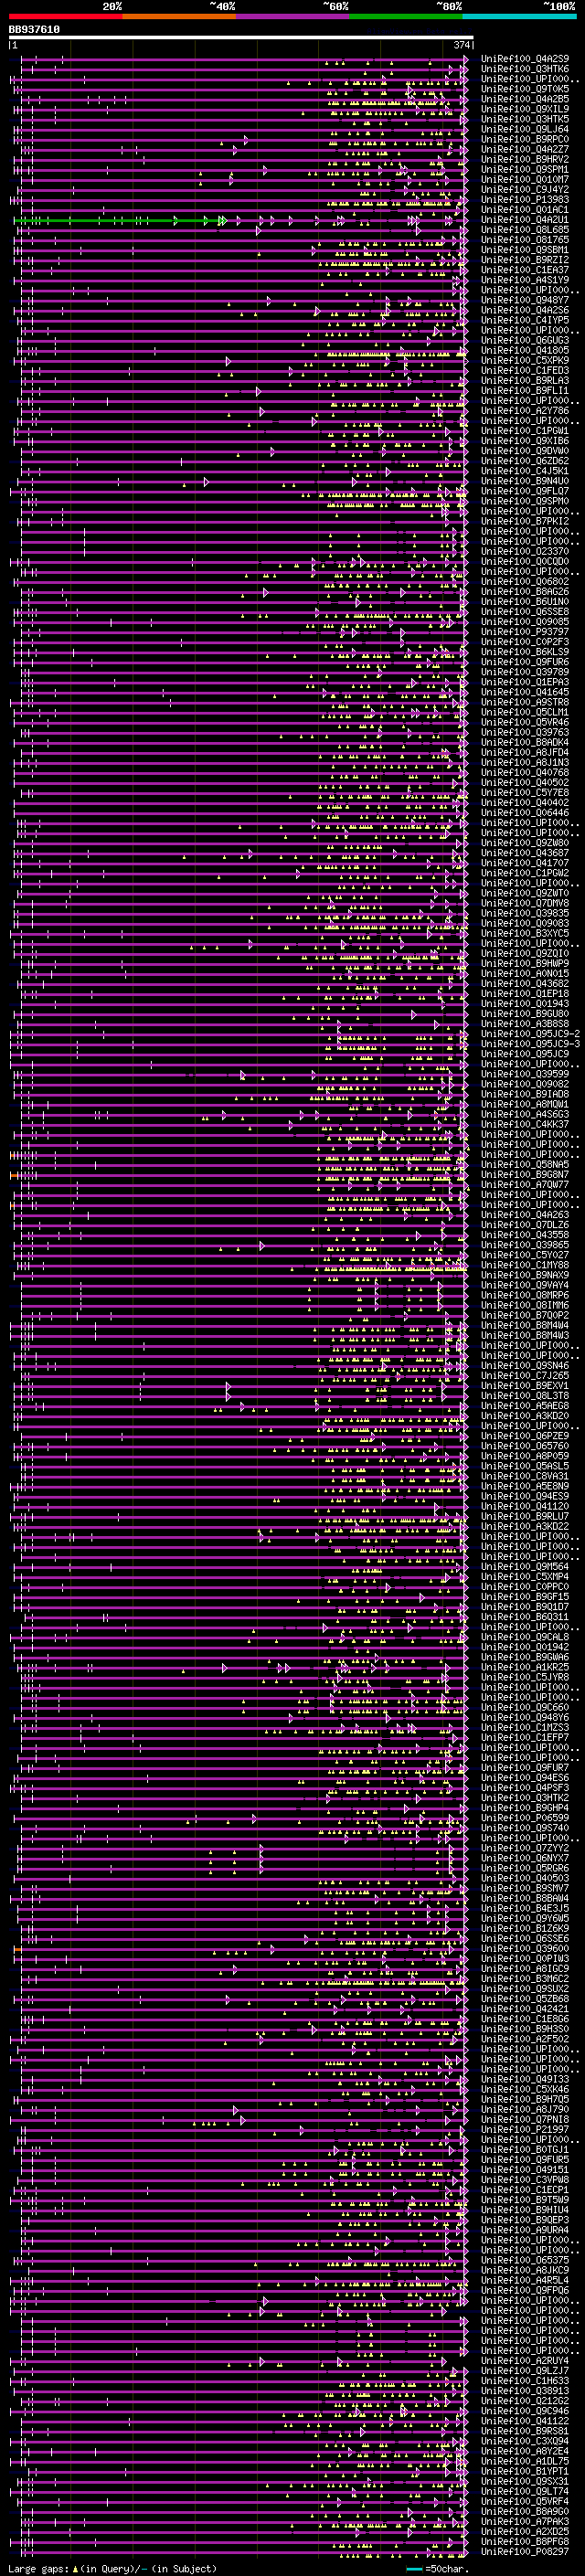Click the UniRef100_A3B8S8 label
Viewport: 585px width, 2576px height.
click(525, 1023)
